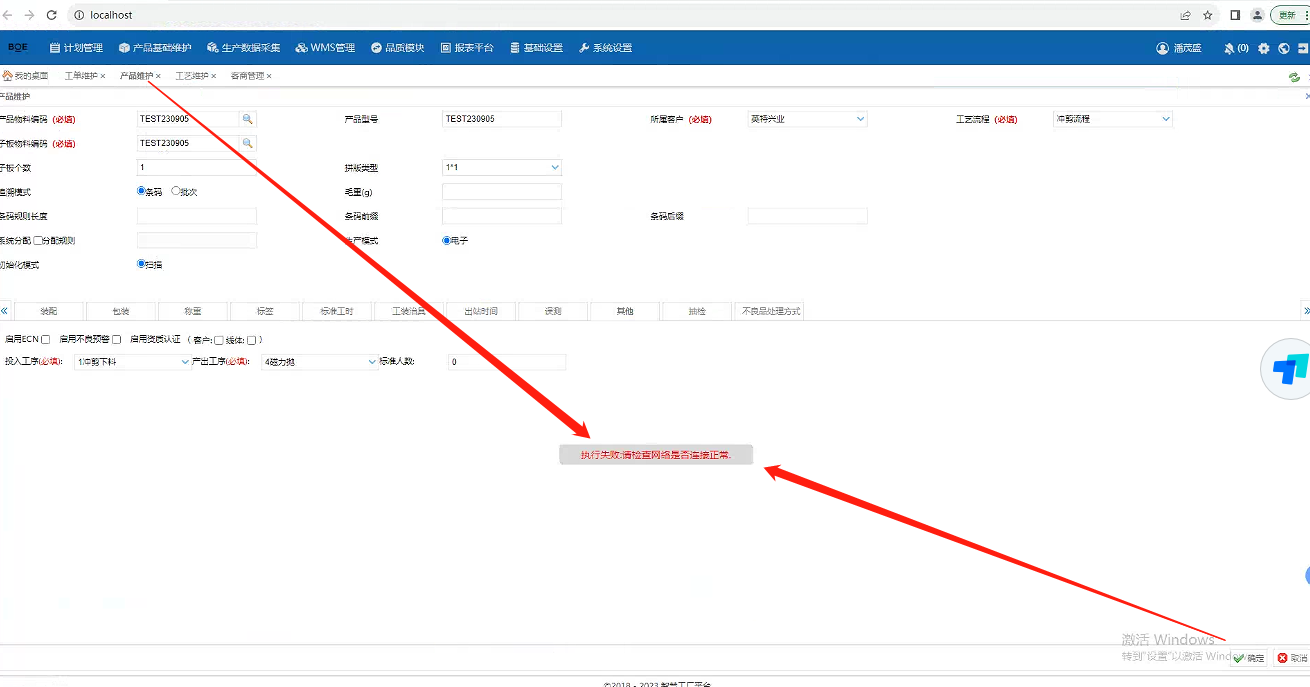Screen dimensions: 1310x687
Task: Open the 生产数据采集 menu
Action: point(243,48)
